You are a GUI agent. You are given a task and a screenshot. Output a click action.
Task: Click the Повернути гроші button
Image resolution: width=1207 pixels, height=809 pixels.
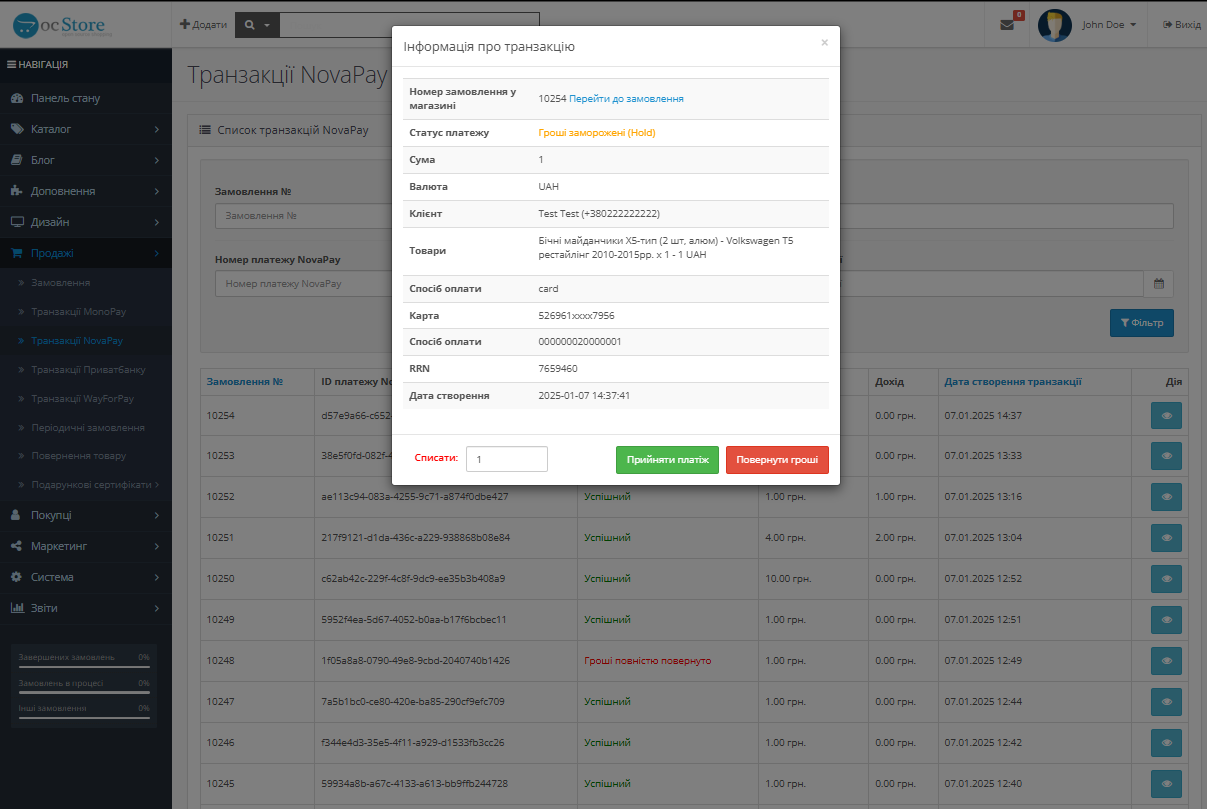(777, 460)
